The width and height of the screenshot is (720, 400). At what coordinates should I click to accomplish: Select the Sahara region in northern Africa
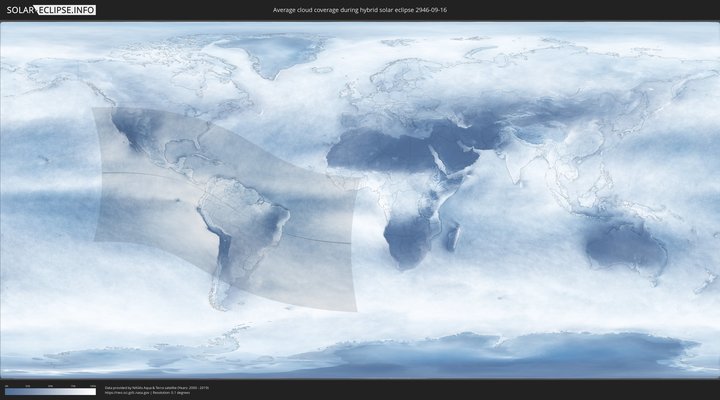[x=375, y=150]
